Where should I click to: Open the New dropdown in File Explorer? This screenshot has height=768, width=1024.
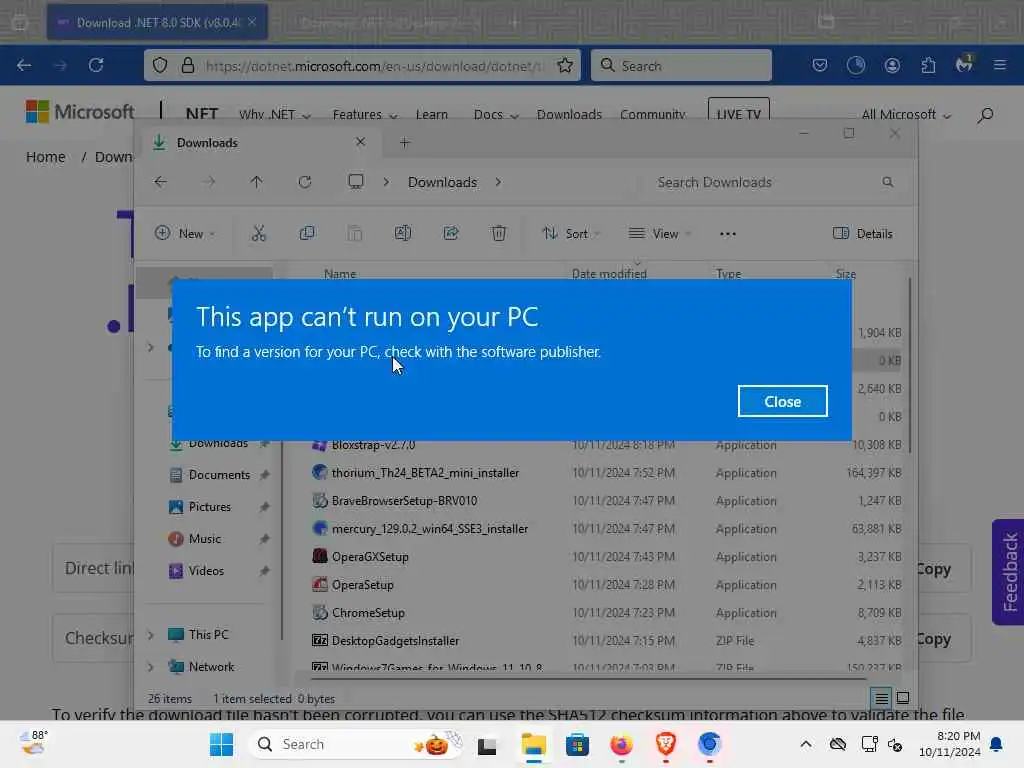point(185,233)
